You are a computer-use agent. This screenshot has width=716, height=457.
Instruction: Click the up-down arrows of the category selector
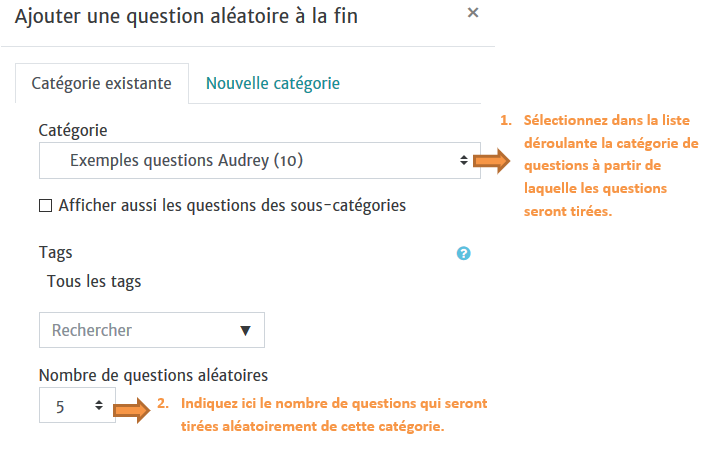coord(463,160)
